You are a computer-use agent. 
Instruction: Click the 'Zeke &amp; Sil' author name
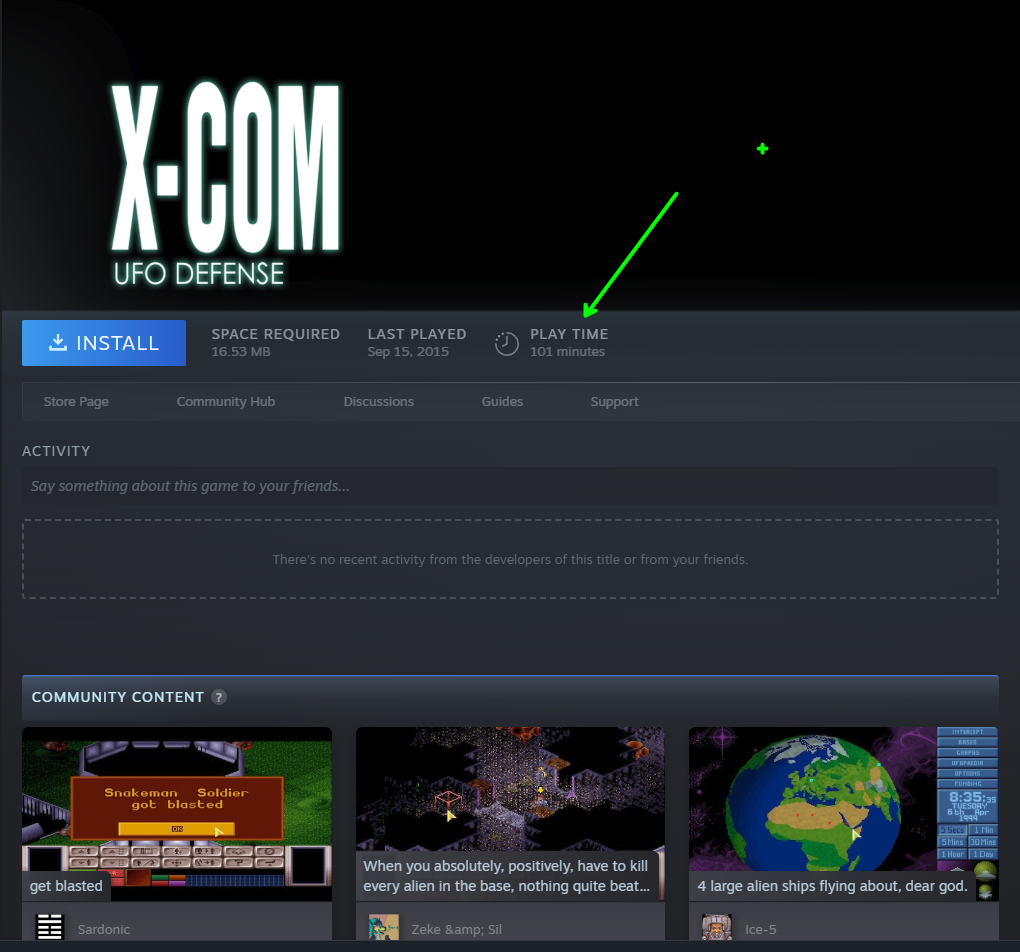pyautogui.click(x=457, y=929)
